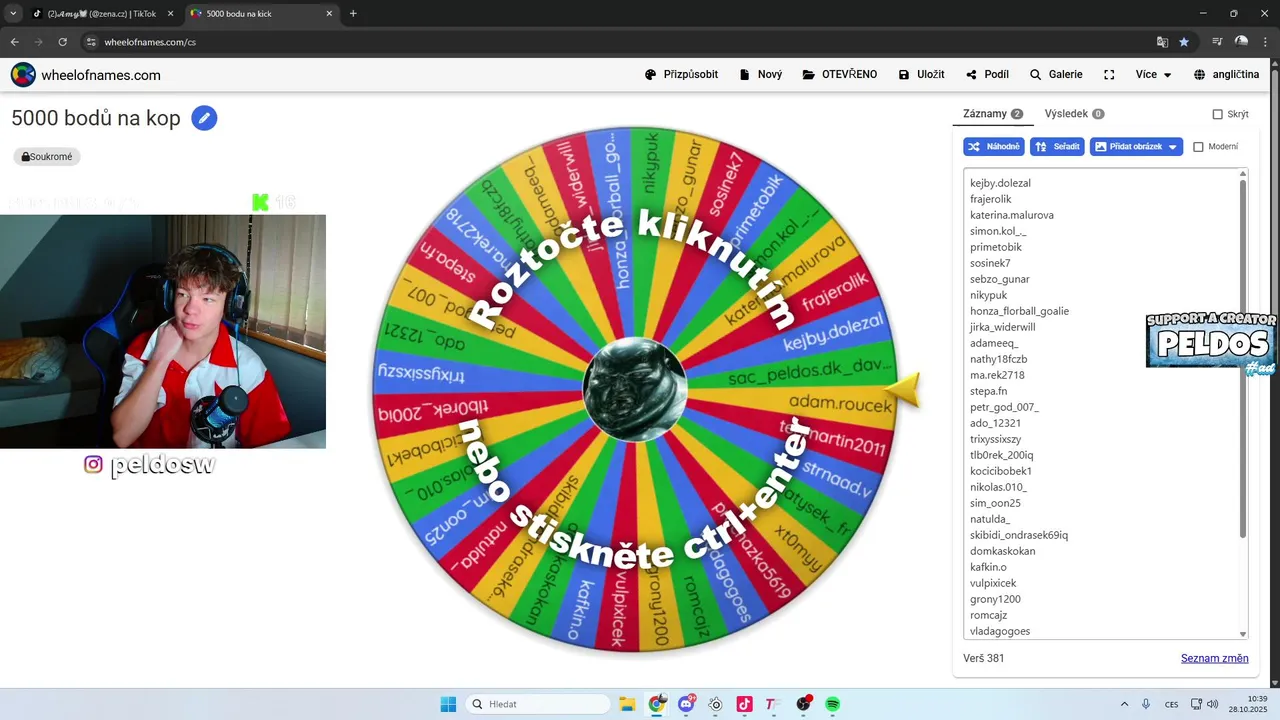Click entry petr_god_007_ in list
This screenshot has width=1280, height=720.
pos(1004,407)
